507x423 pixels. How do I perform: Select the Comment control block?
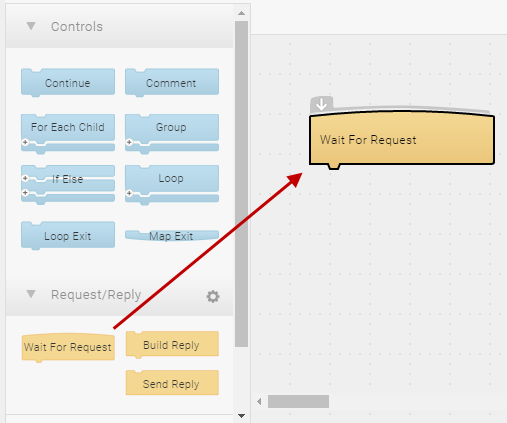click(172, 82)
